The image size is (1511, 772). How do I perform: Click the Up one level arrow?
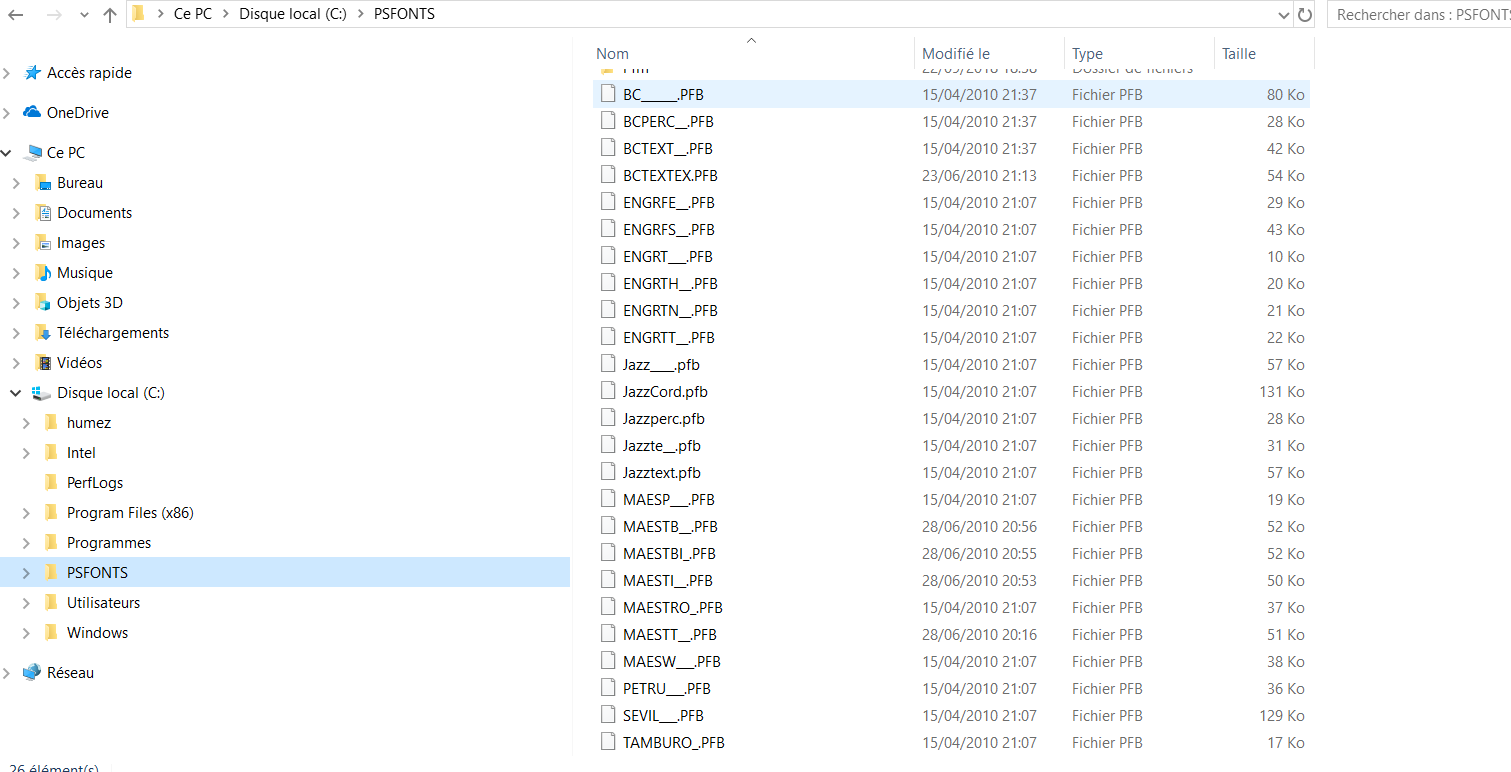110,15
